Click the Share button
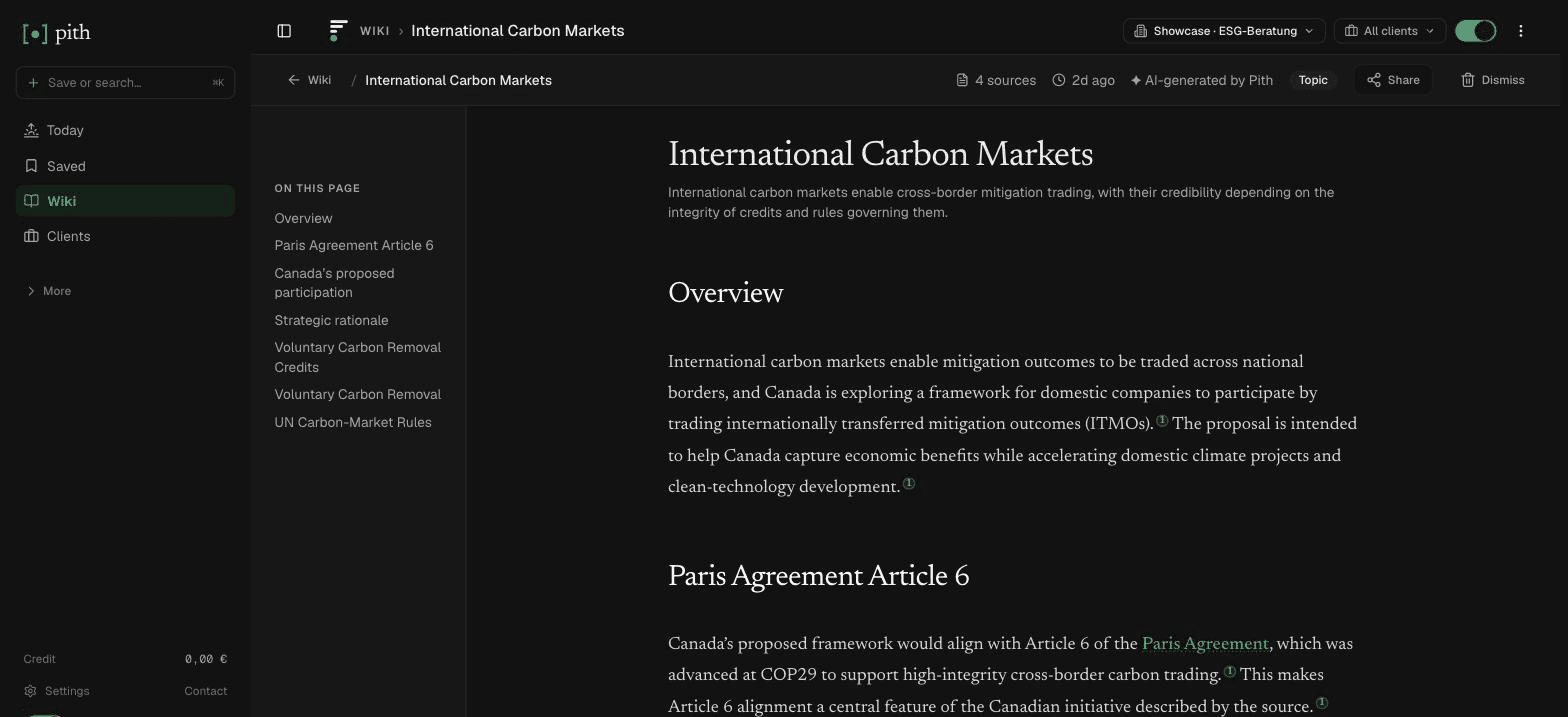The width and height of the screenshot is (1568, 717). 1393,80
